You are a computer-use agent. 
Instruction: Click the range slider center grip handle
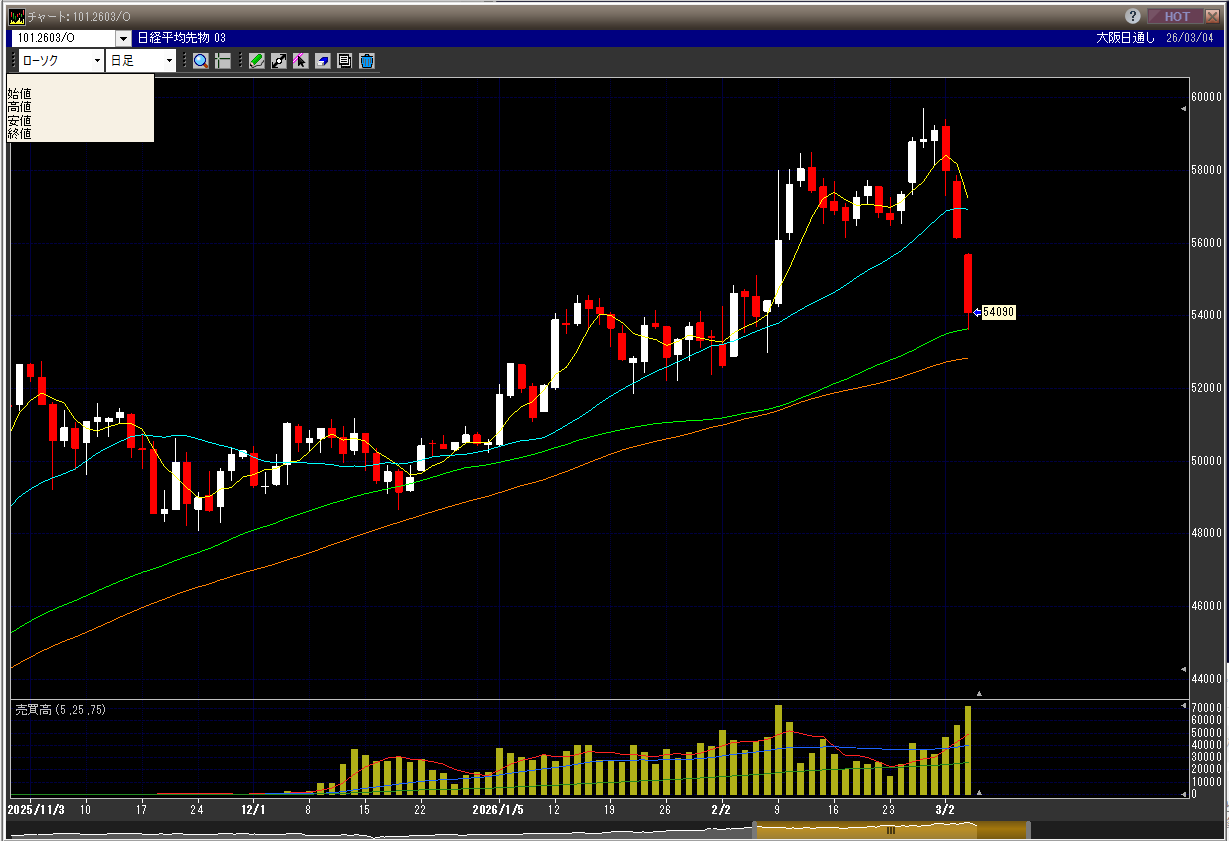coord(890,830)
